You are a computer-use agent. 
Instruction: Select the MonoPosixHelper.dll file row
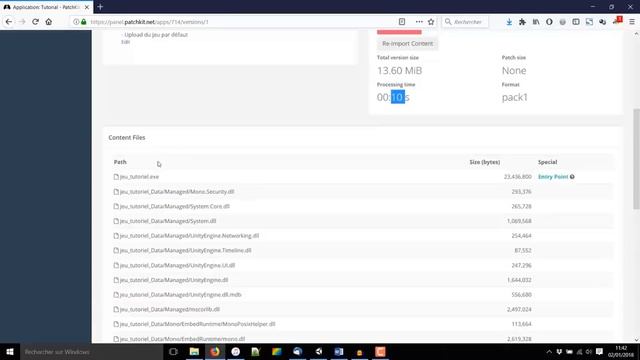click(x=363, y=324)
